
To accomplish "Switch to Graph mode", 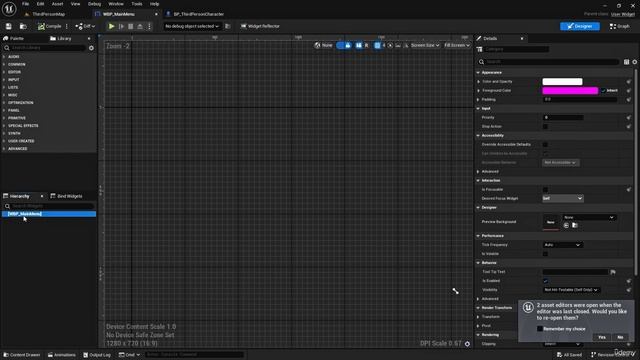I will click(x=620, y=26).
